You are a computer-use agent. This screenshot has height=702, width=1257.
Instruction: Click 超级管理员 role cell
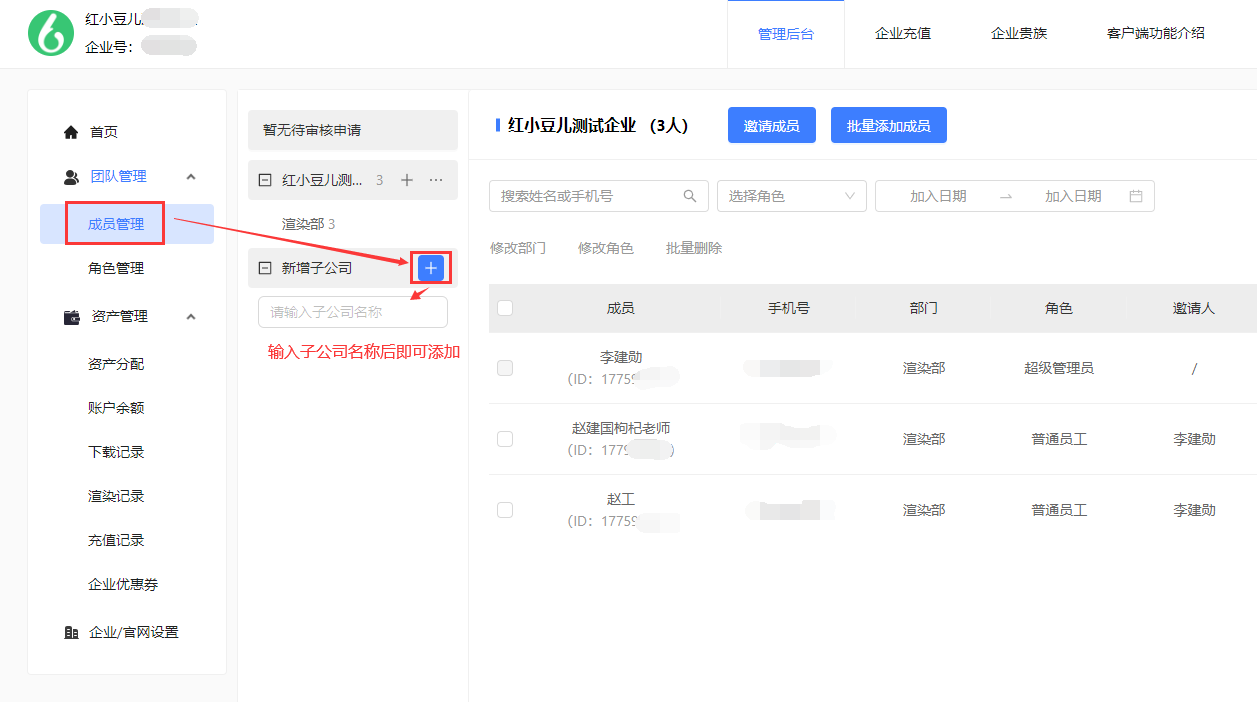click(1059, 368)
